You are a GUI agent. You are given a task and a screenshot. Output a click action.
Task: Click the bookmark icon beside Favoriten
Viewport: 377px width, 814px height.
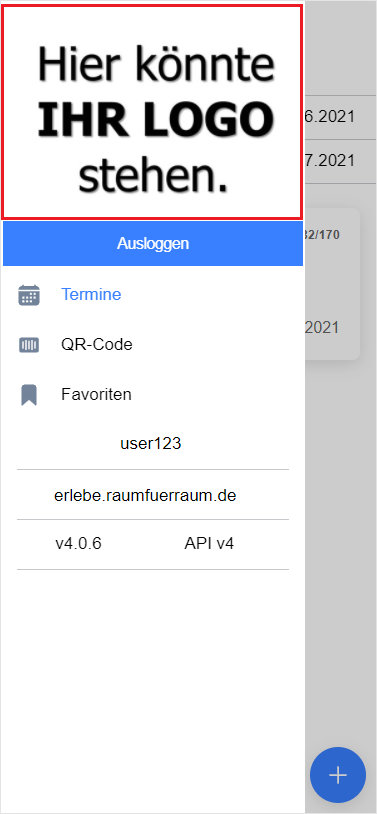click(29, 395)
